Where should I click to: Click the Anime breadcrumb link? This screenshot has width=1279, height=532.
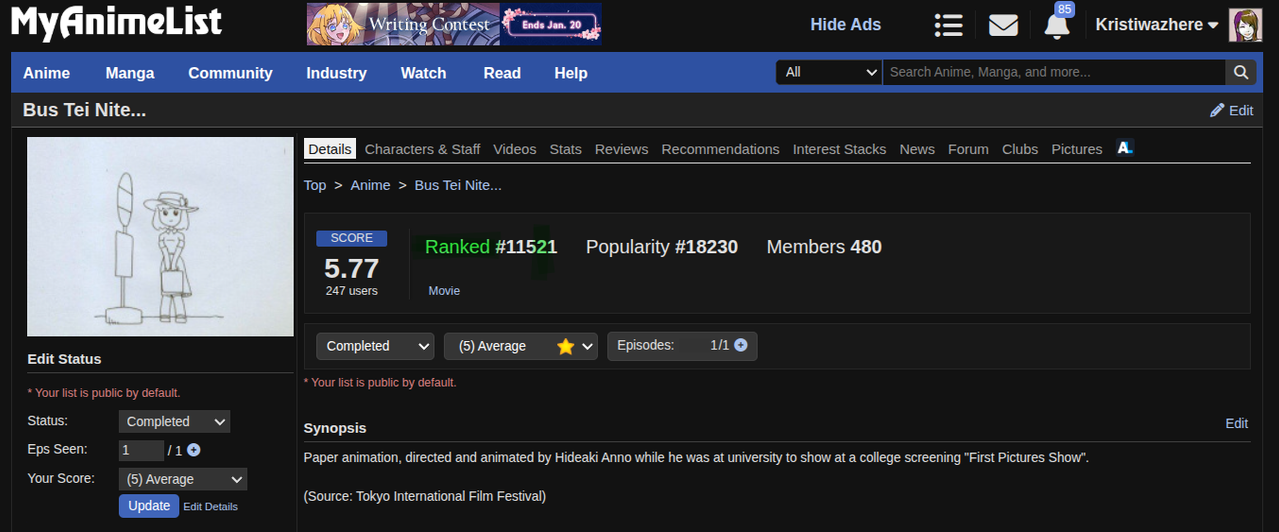pyautogui.click(x=370, y=185)
